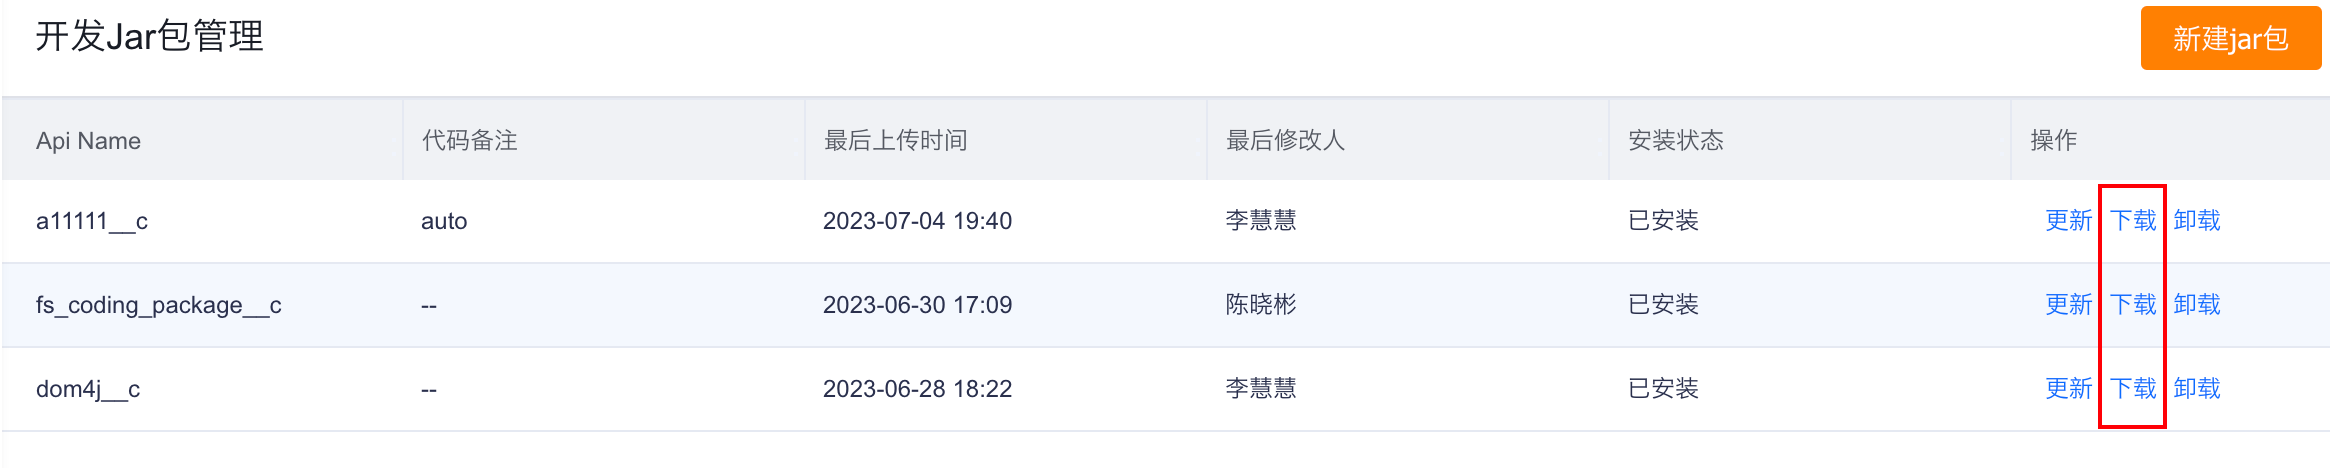Click 下载 for the a11111__c package
Screen dimensions: 2330x468
(x=2132, y=221)
